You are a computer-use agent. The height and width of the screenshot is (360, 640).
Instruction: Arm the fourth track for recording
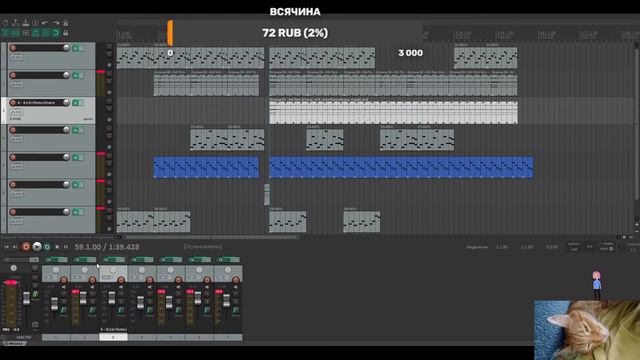coord(13,130)
